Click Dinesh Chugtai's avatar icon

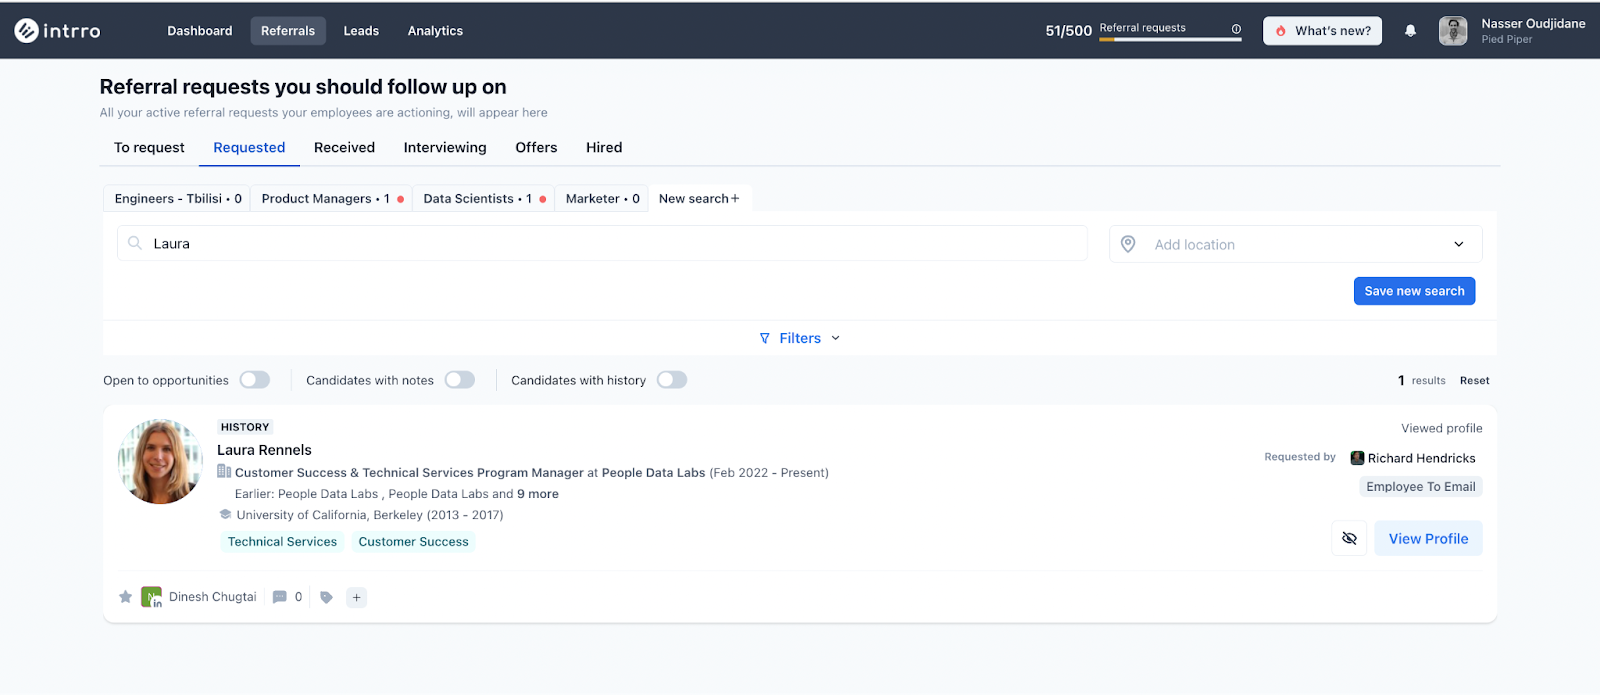click(151, 597)
